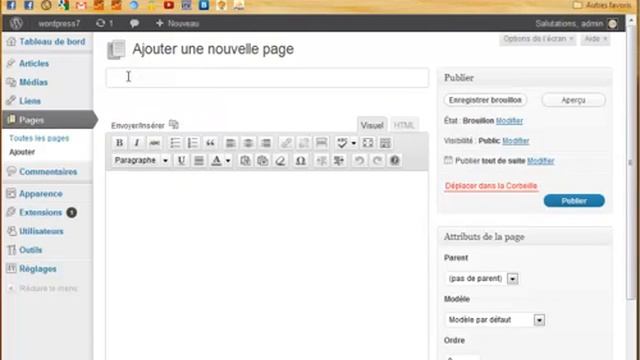Screen dimensions: 640x360
Task: Open the Commentaires menu
Action: point(47,172)
